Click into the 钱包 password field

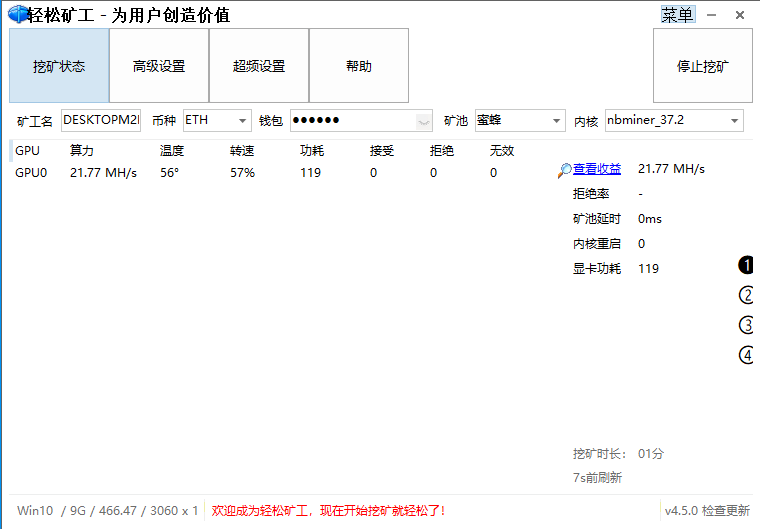361,120
